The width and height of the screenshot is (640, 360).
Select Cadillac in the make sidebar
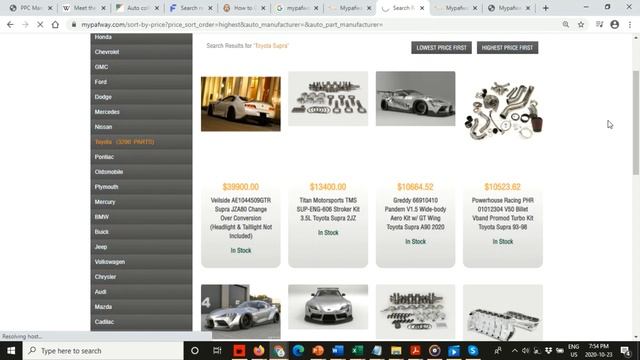pos(141,322)
